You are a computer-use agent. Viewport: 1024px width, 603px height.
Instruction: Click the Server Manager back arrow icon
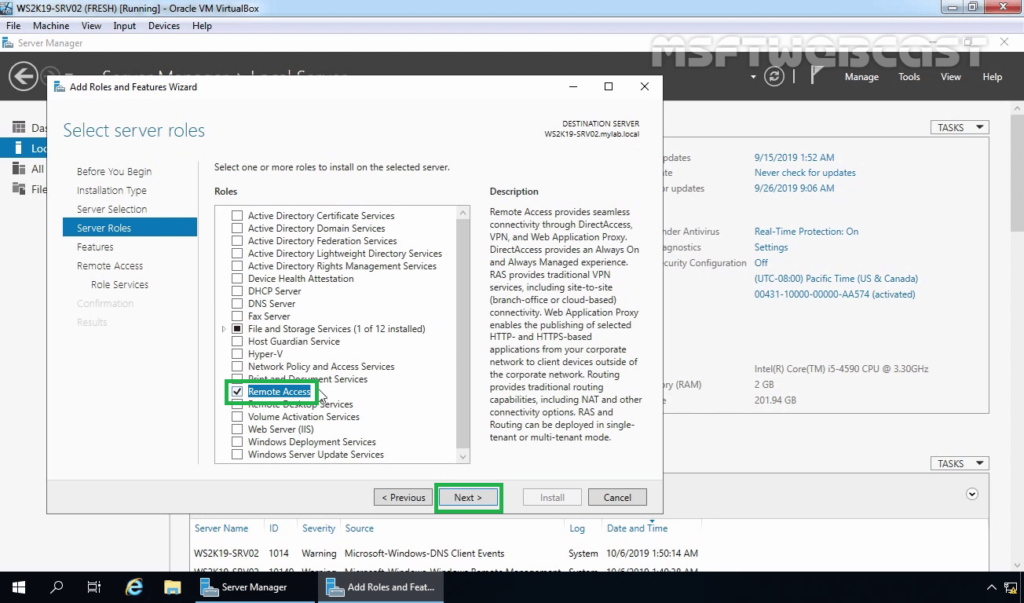[x=24, y=76]
